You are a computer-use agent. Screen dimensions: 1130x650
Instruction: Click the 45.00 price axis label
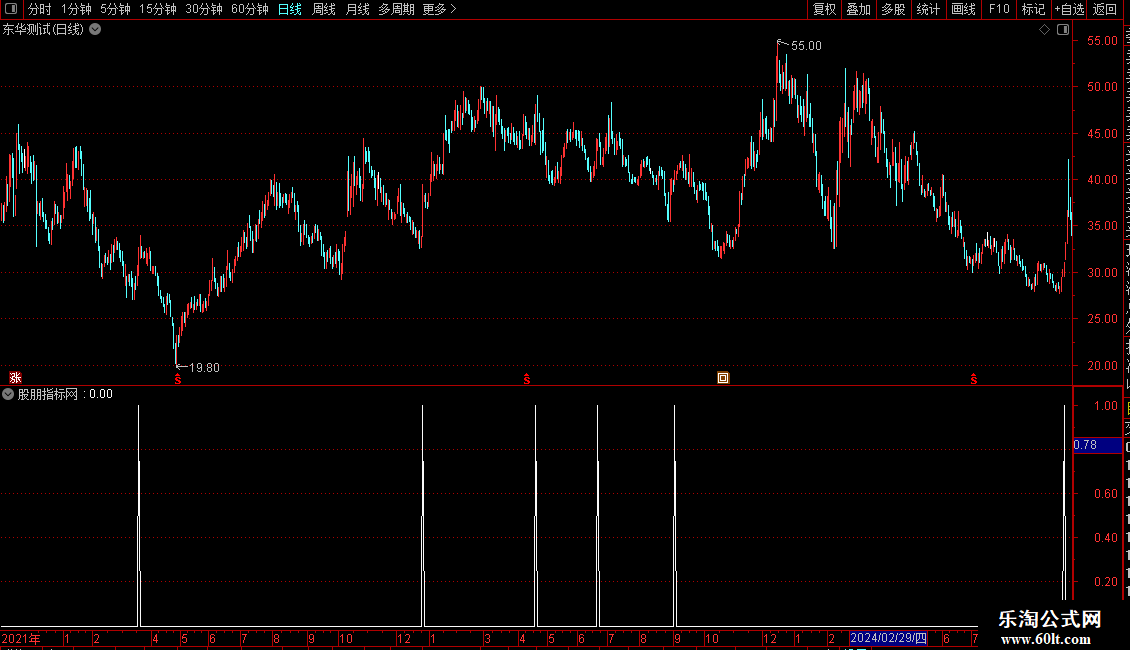pyautogui.click(x=1103, y=134)
